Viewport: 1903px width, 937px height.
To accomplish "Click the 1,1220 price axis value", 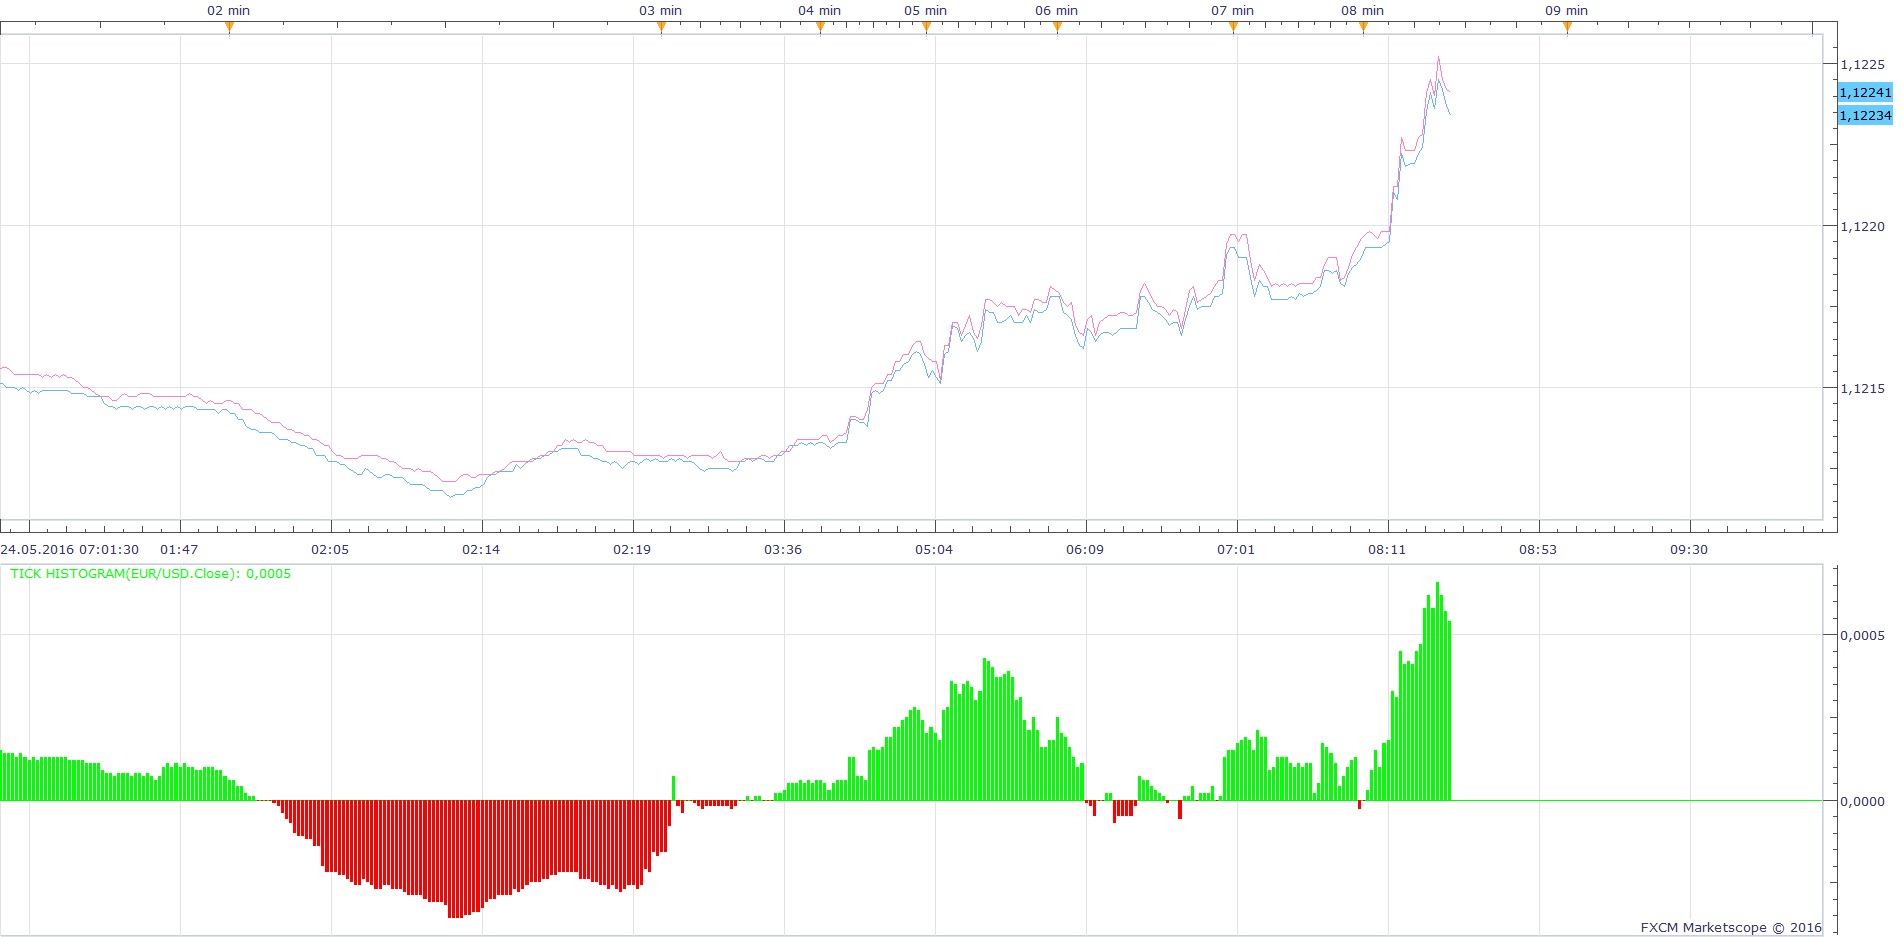I will (1863, 227).
